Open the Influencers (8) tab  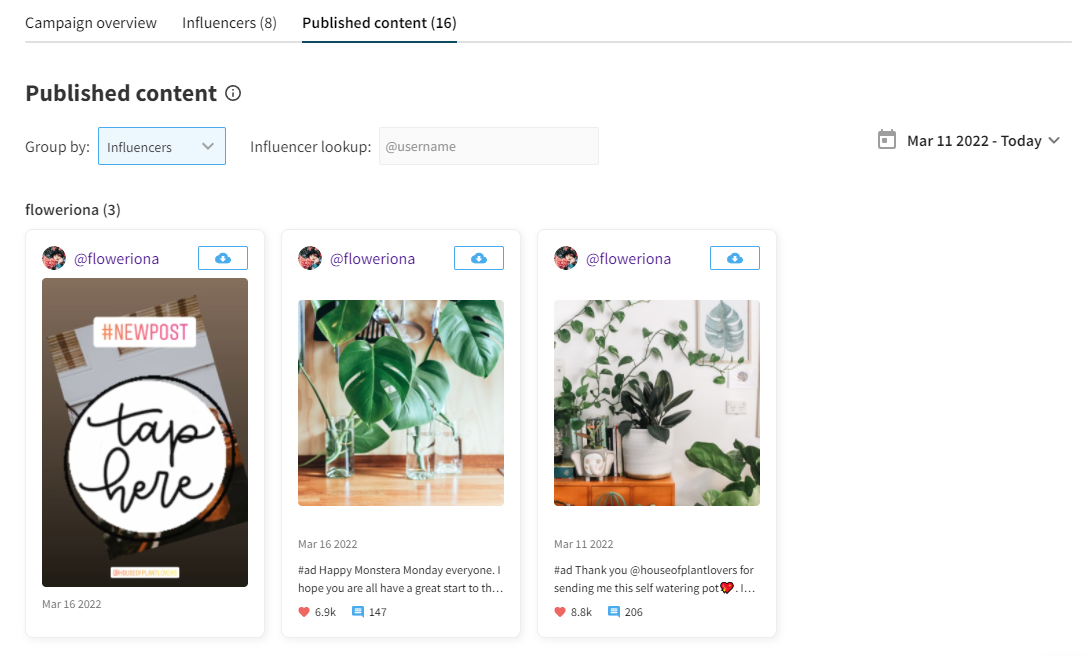click(x=229, y=22)
